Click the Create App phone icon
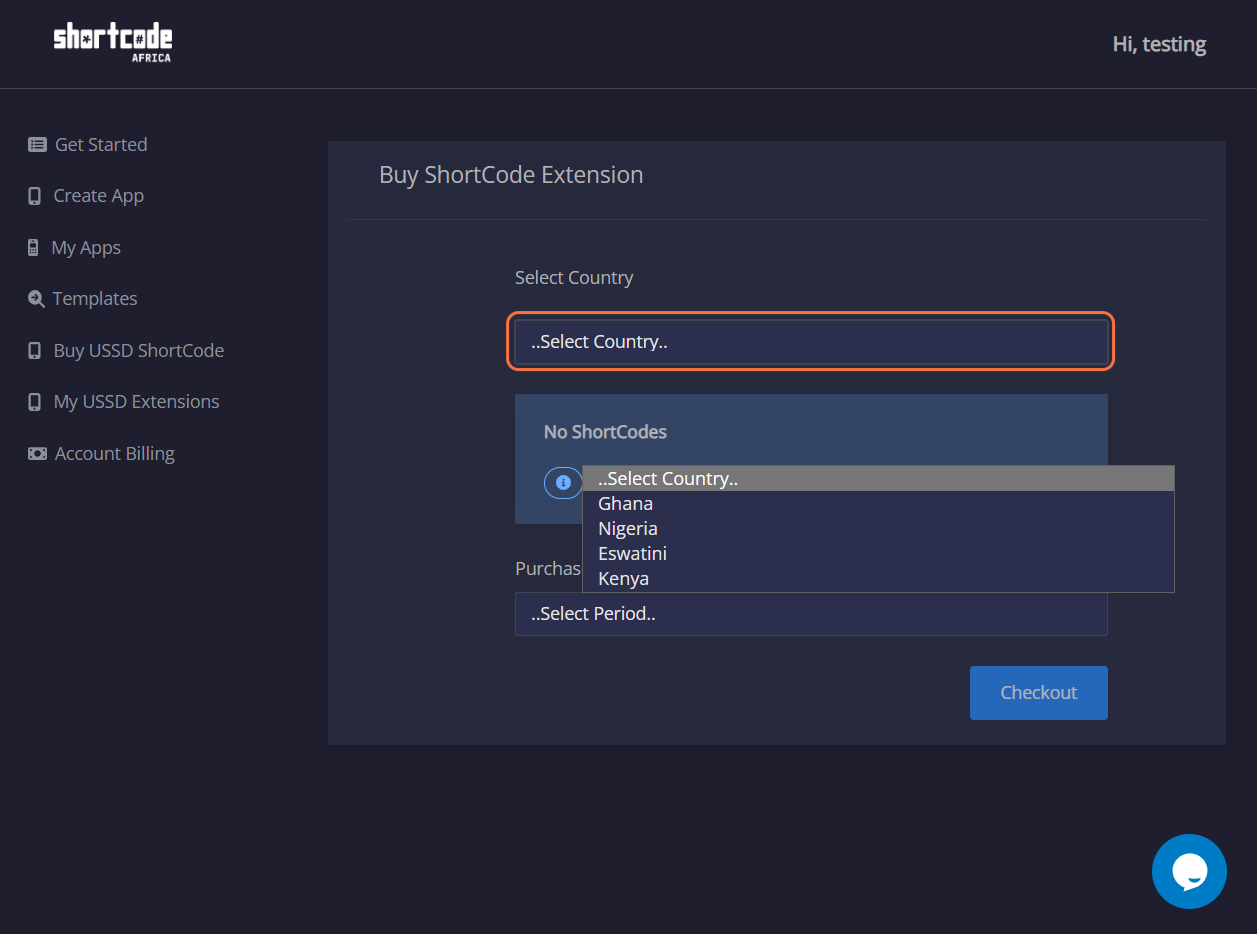Viewport: 1257px width, 934px height. [x=35, y=196]
